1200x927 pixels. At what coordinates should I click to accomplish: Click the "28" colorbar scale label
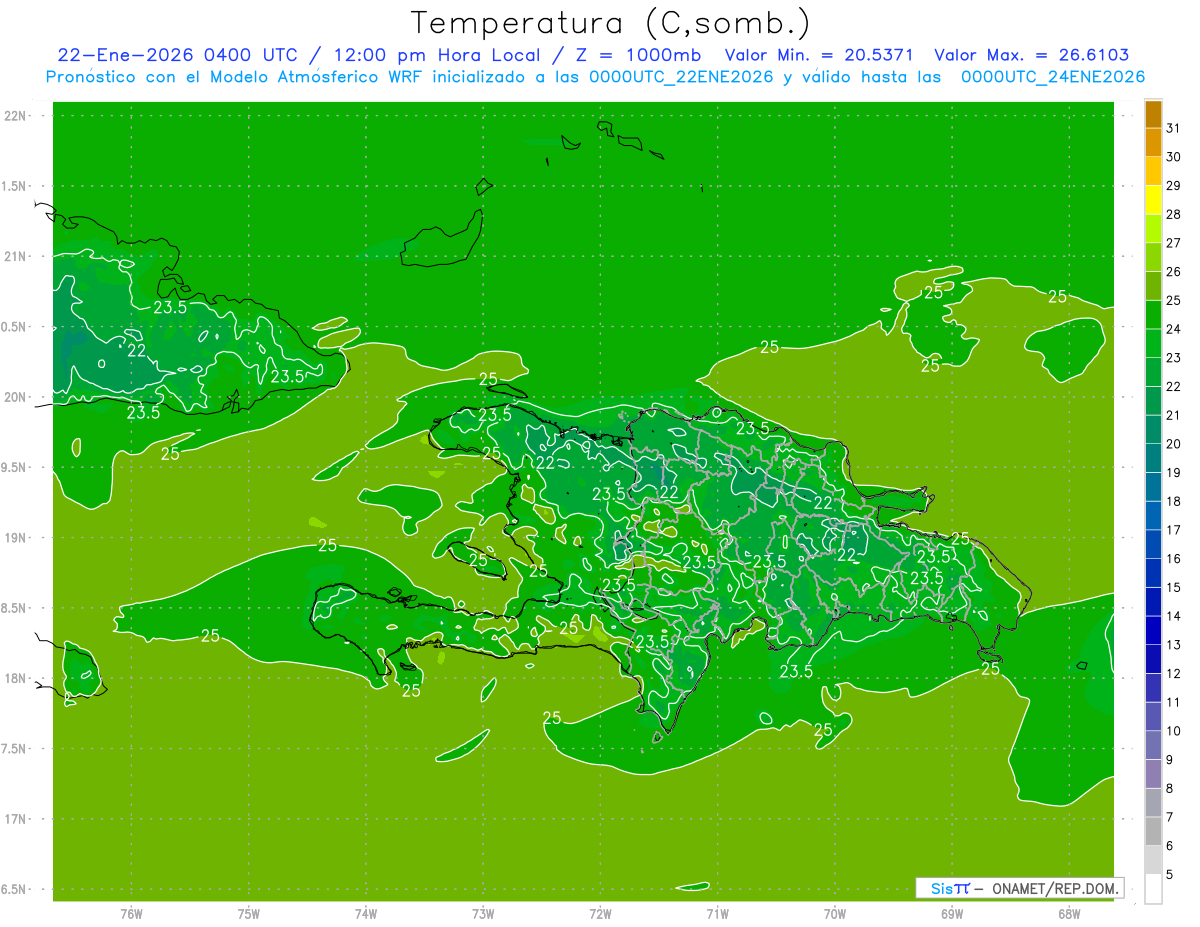[1173, 214]
